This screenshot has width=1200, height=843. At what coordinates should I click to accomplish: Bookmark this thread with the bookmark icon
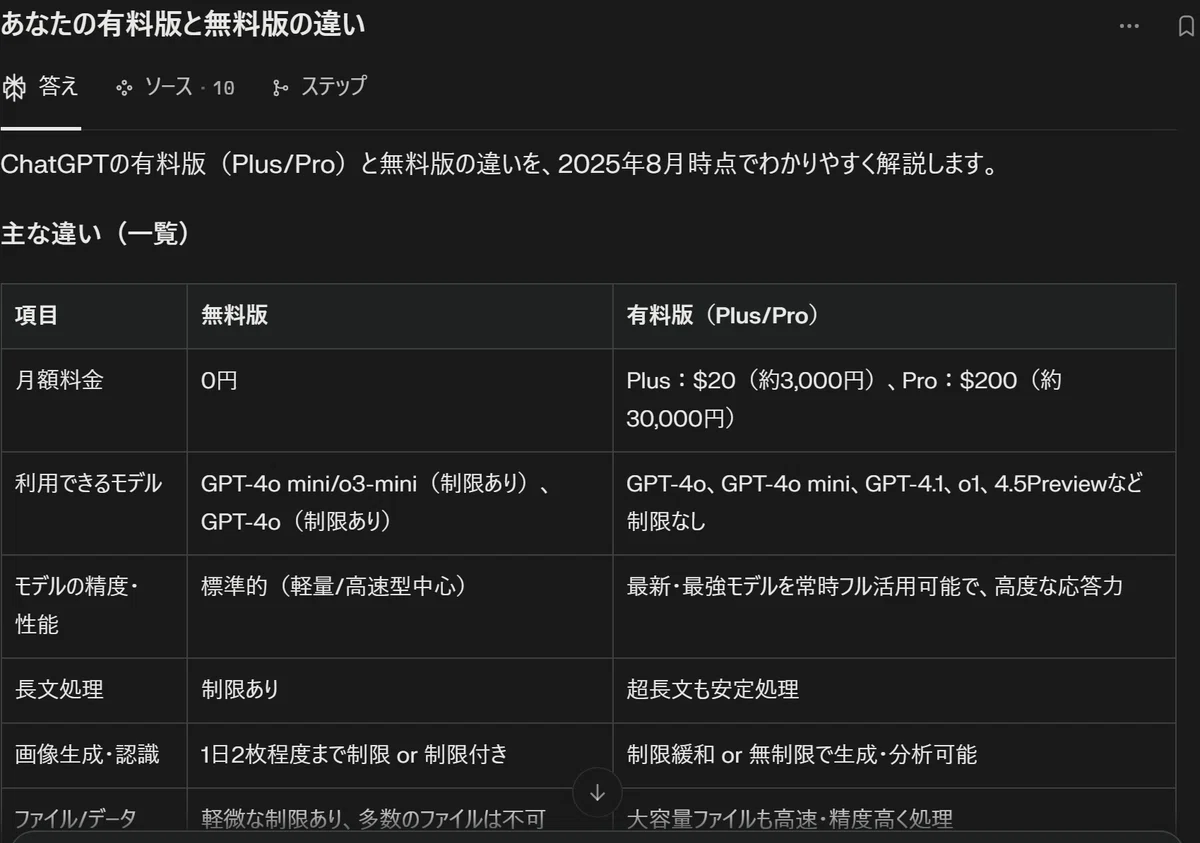[x=1187, y=27]
